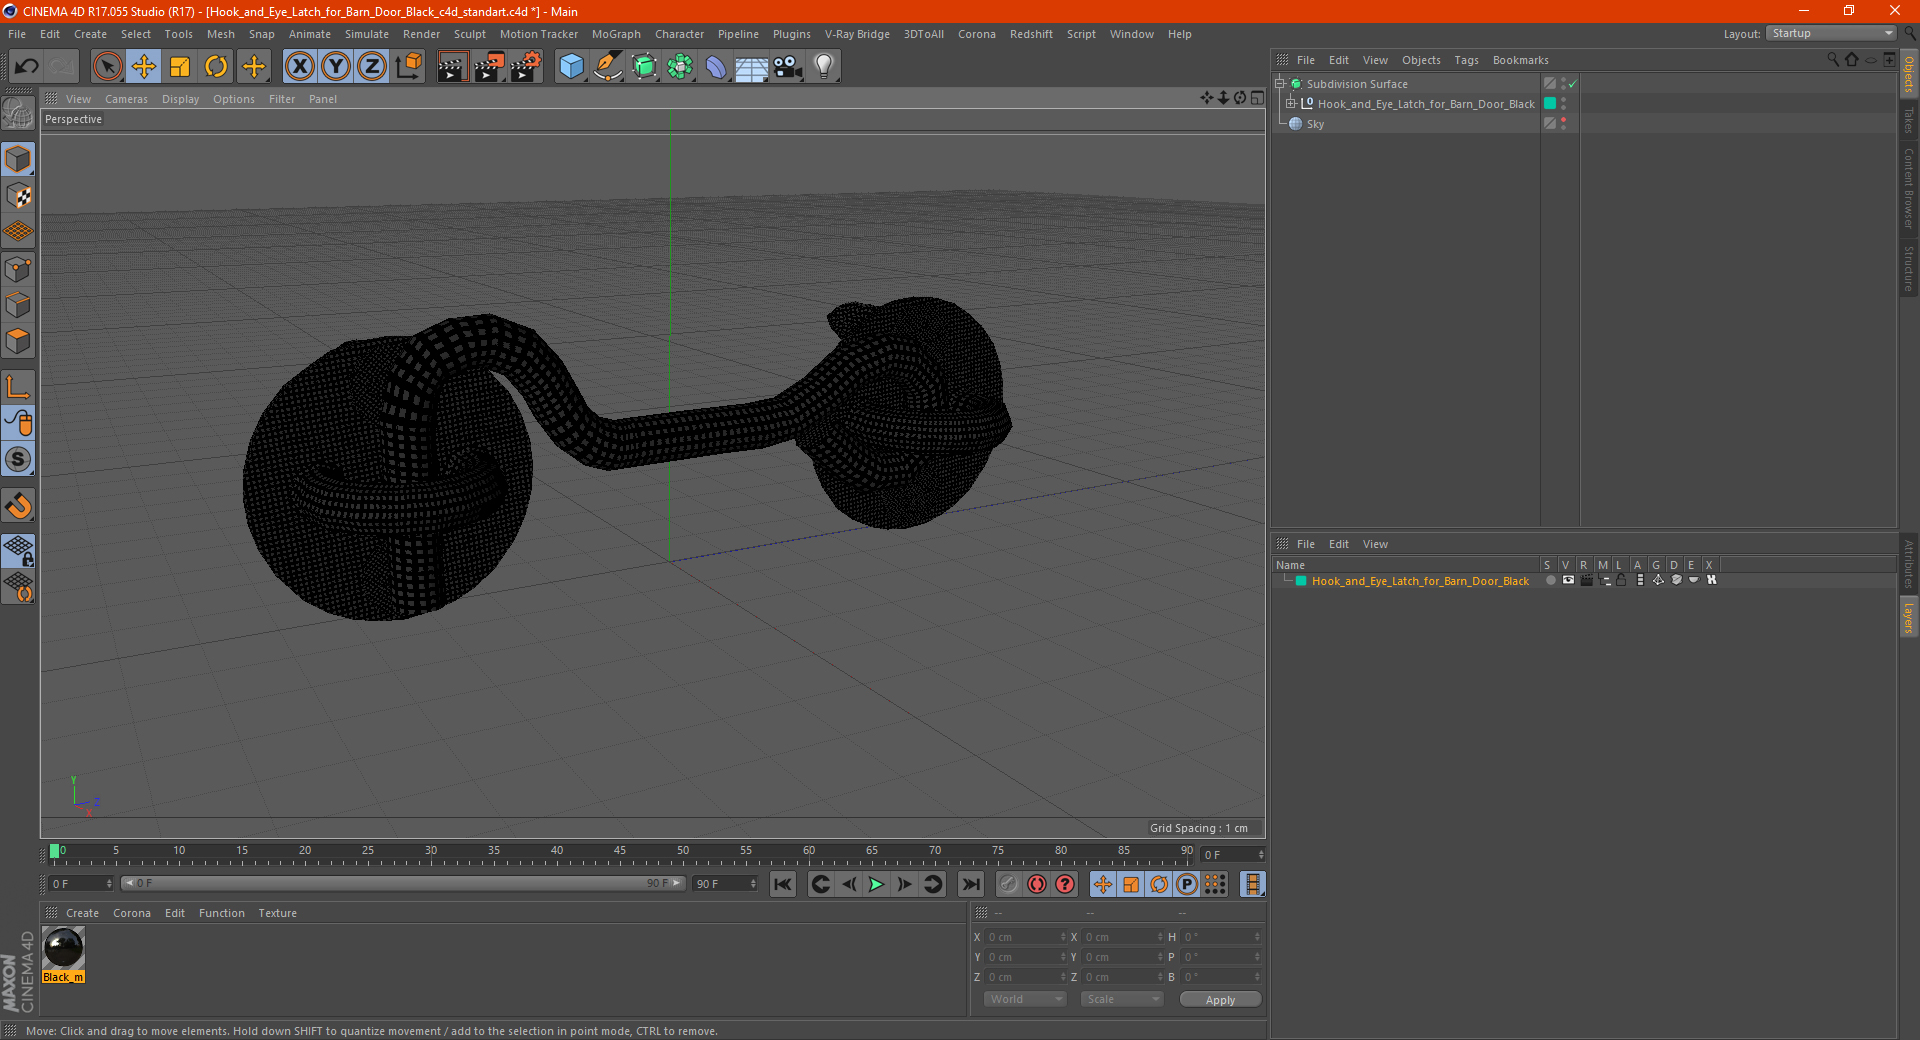Select the Black_m material thumbnail

pos(63,948)
